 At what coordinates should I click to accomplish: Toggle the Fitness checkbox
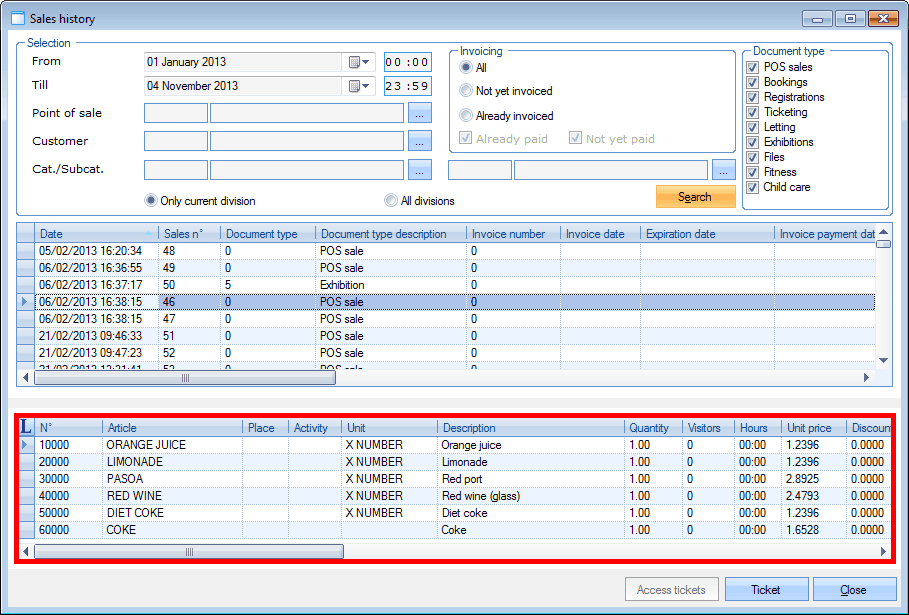[x=753, y=172]
